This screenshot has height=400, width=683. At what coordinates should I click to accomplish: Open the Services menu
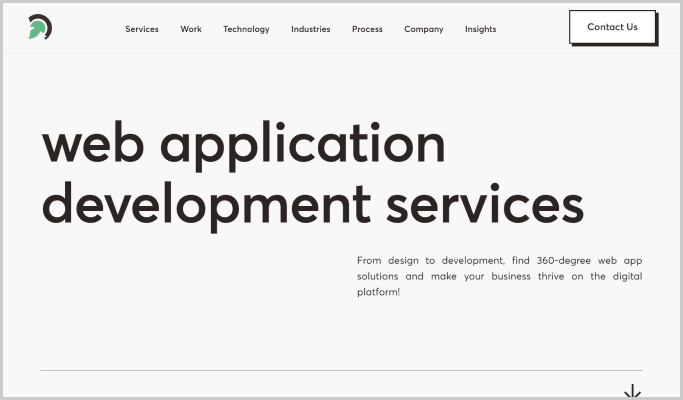pos(142,29)
